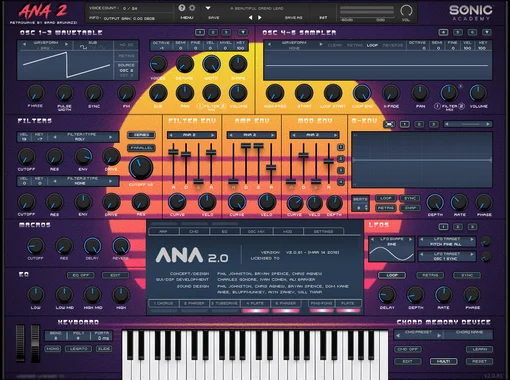Click the chord Learn button
510x380 pixels.
click(479, 349)
